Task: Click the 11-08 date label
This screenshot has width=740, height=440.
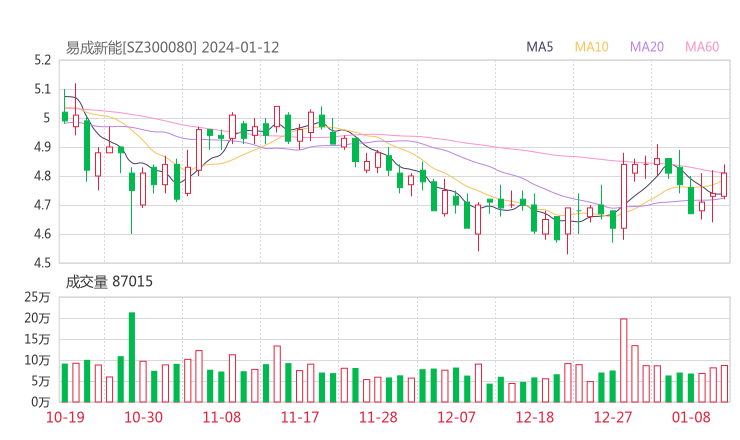Action: 221,417
